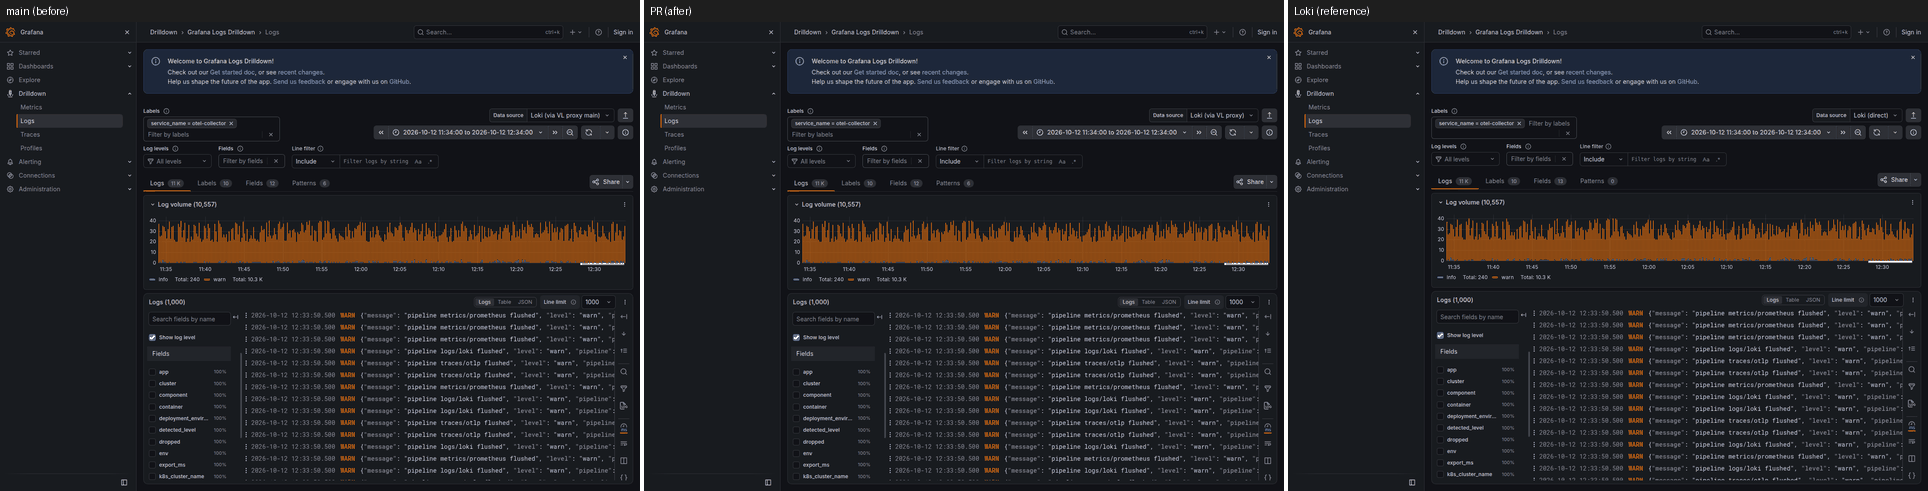The image size is (1928, 491).
Task: Open Log volume panel menu in main (before)
Action: (625, 204)
